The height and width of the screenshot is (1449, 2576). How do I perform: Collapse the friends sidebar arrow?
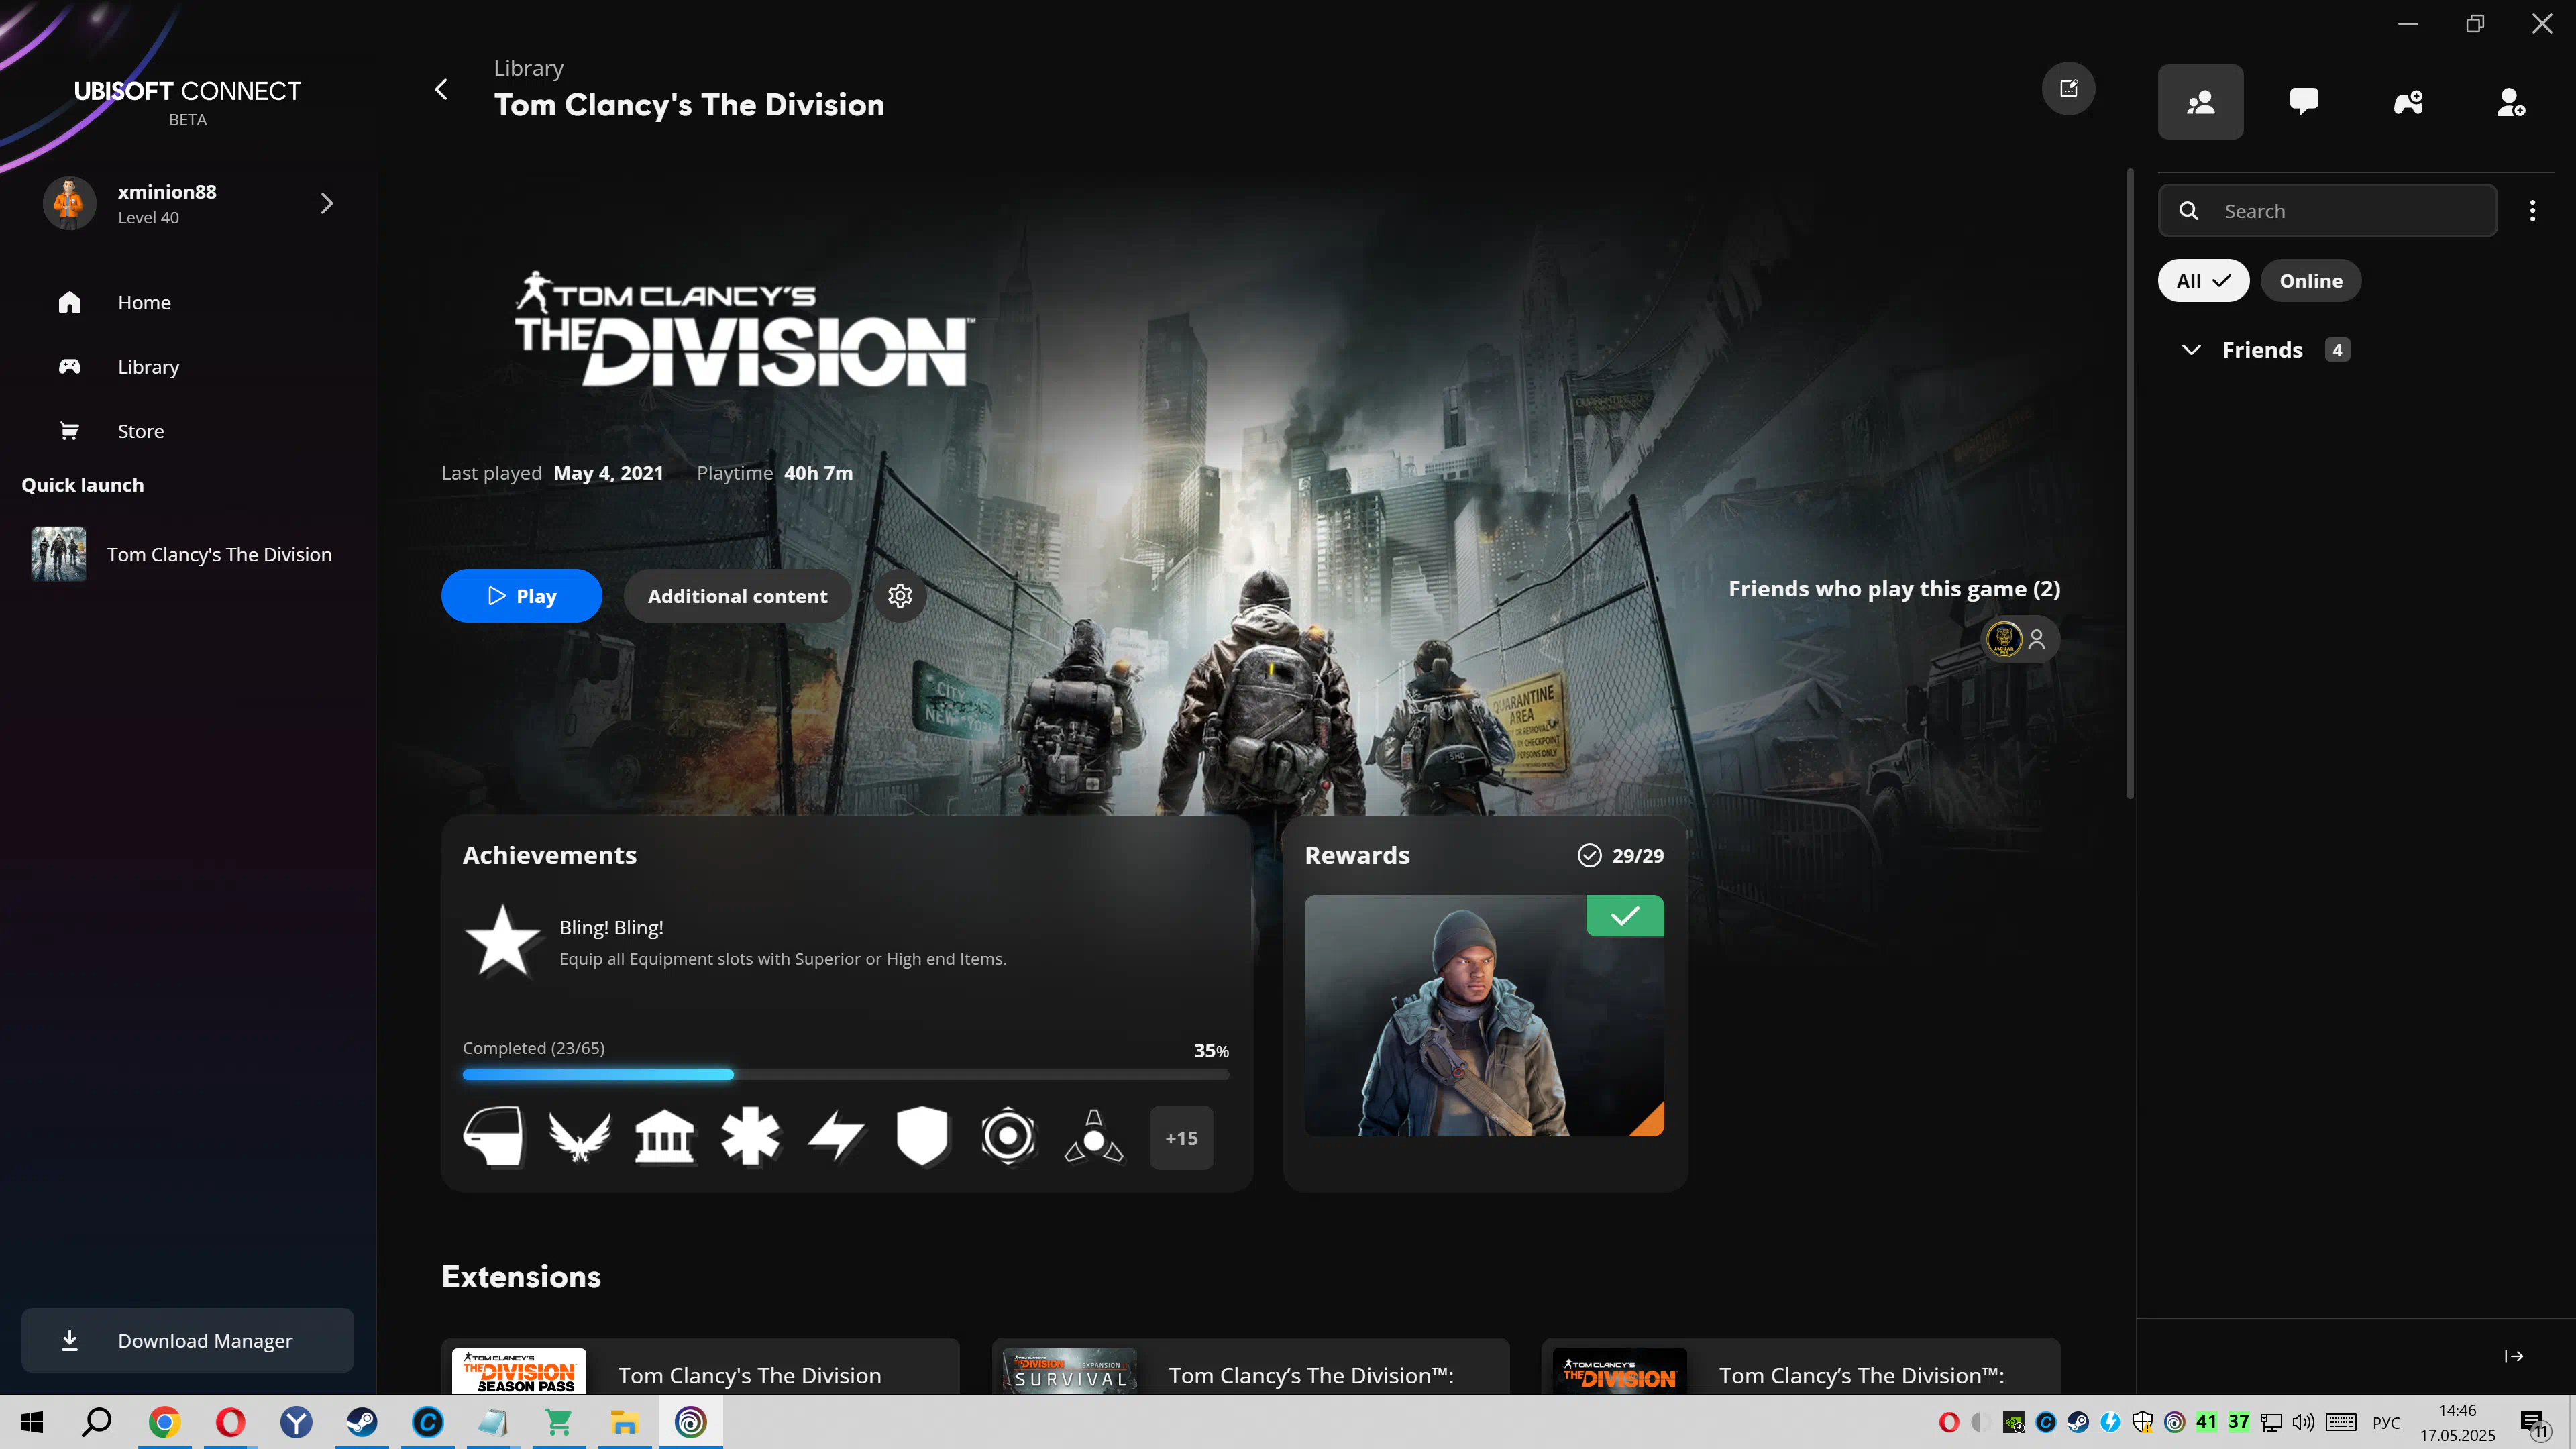[2513, 1357]
